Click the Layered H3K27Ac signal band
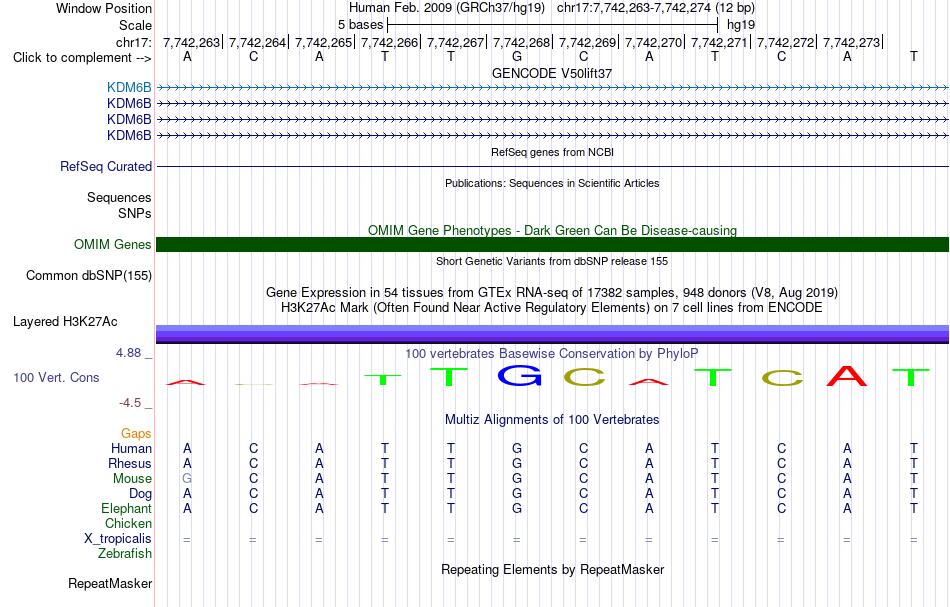Viewport: 950px width, 607px height. point(552,334)
